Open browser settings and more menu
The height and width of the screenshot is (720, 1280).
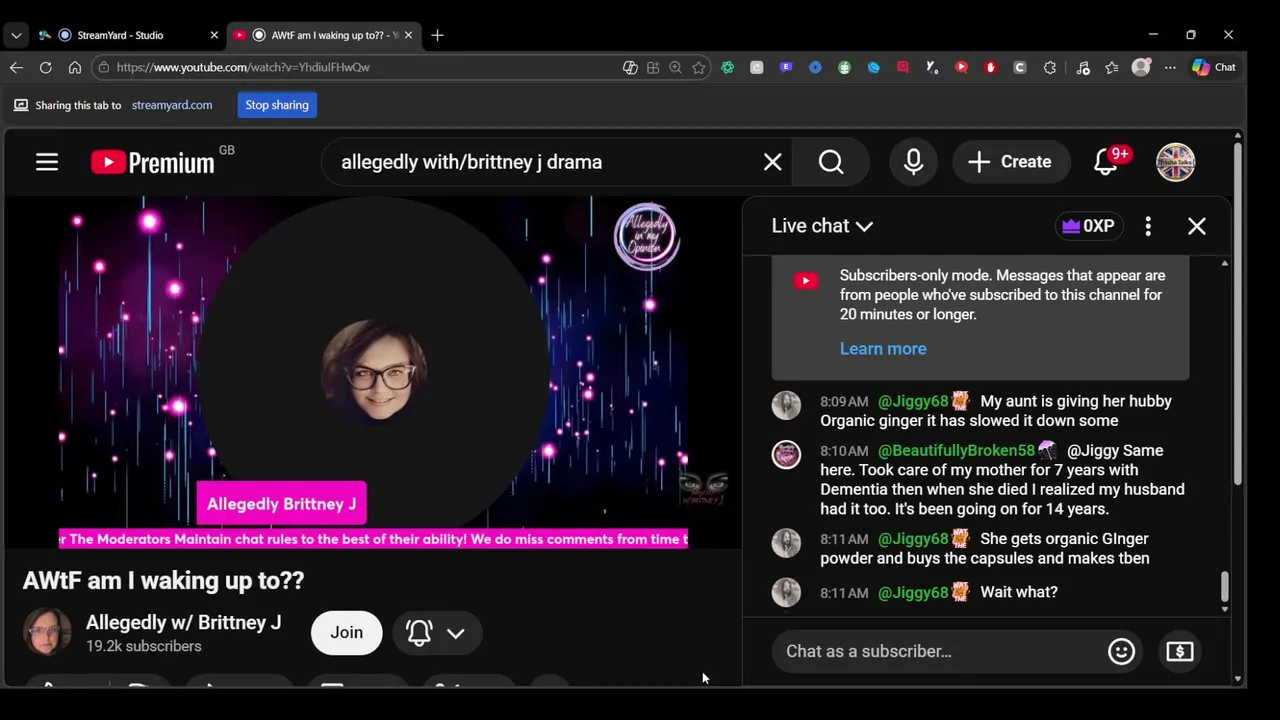pyautogui.click(x=1170, y=67)
